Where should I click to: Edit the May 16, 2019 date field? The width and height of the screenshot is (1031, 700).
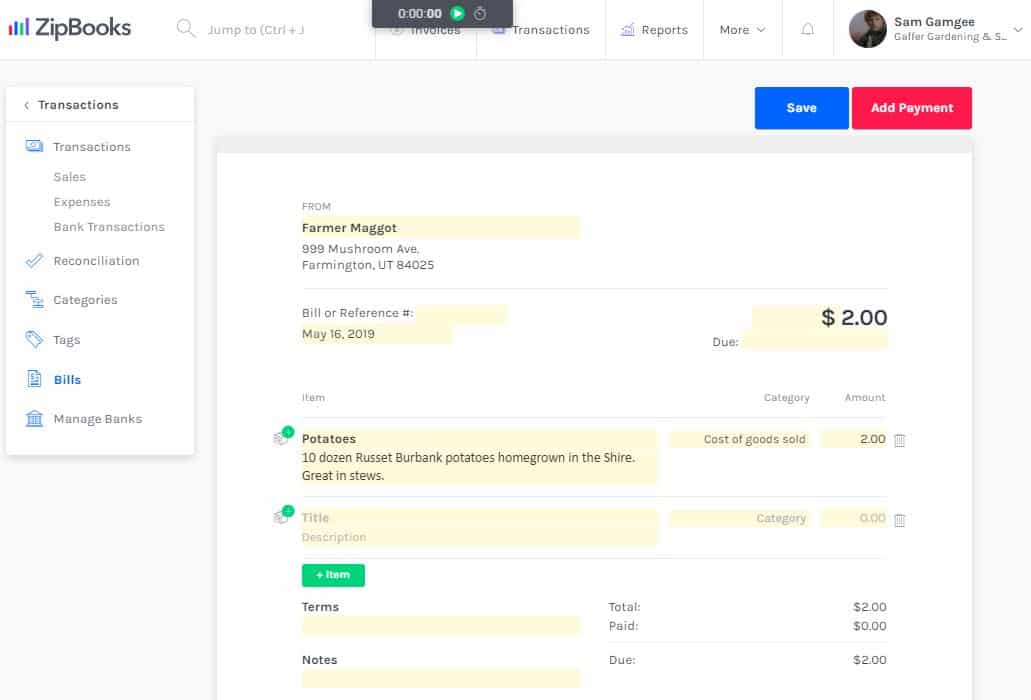377,334
